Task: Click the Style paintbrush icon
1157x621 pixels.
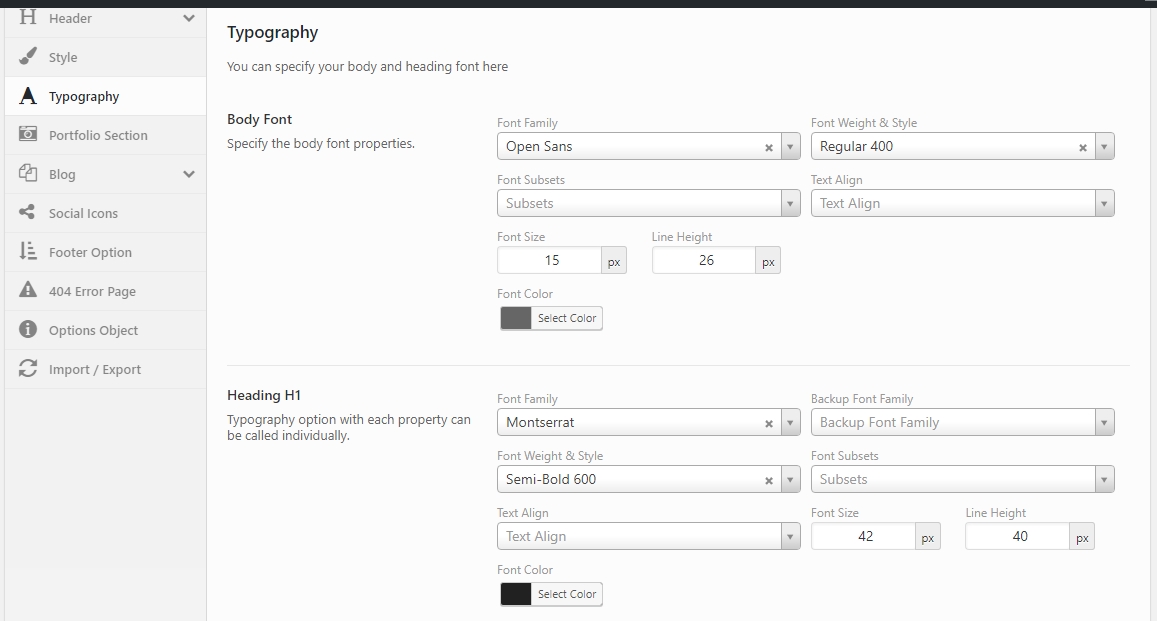Action: point(27,56)
